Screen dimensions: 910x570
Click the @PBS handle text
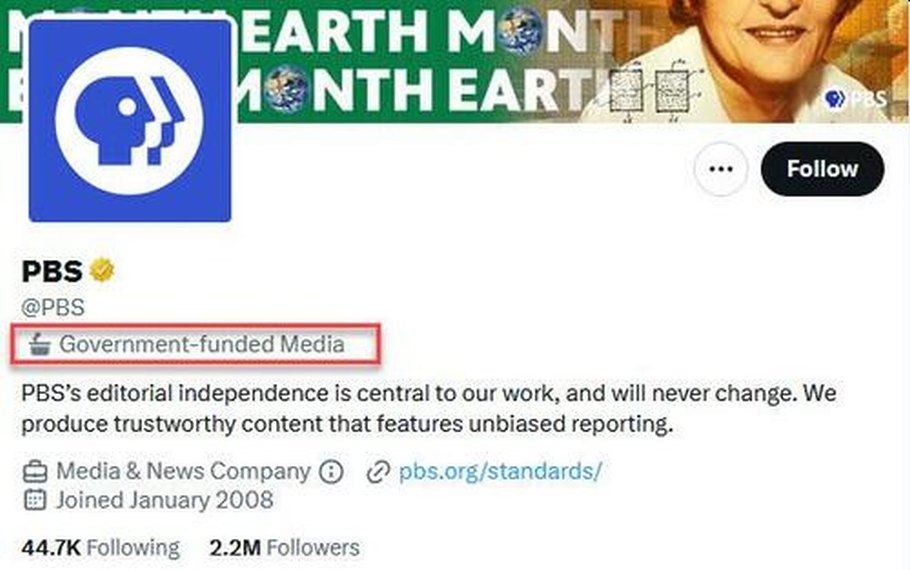coord(53,307)
